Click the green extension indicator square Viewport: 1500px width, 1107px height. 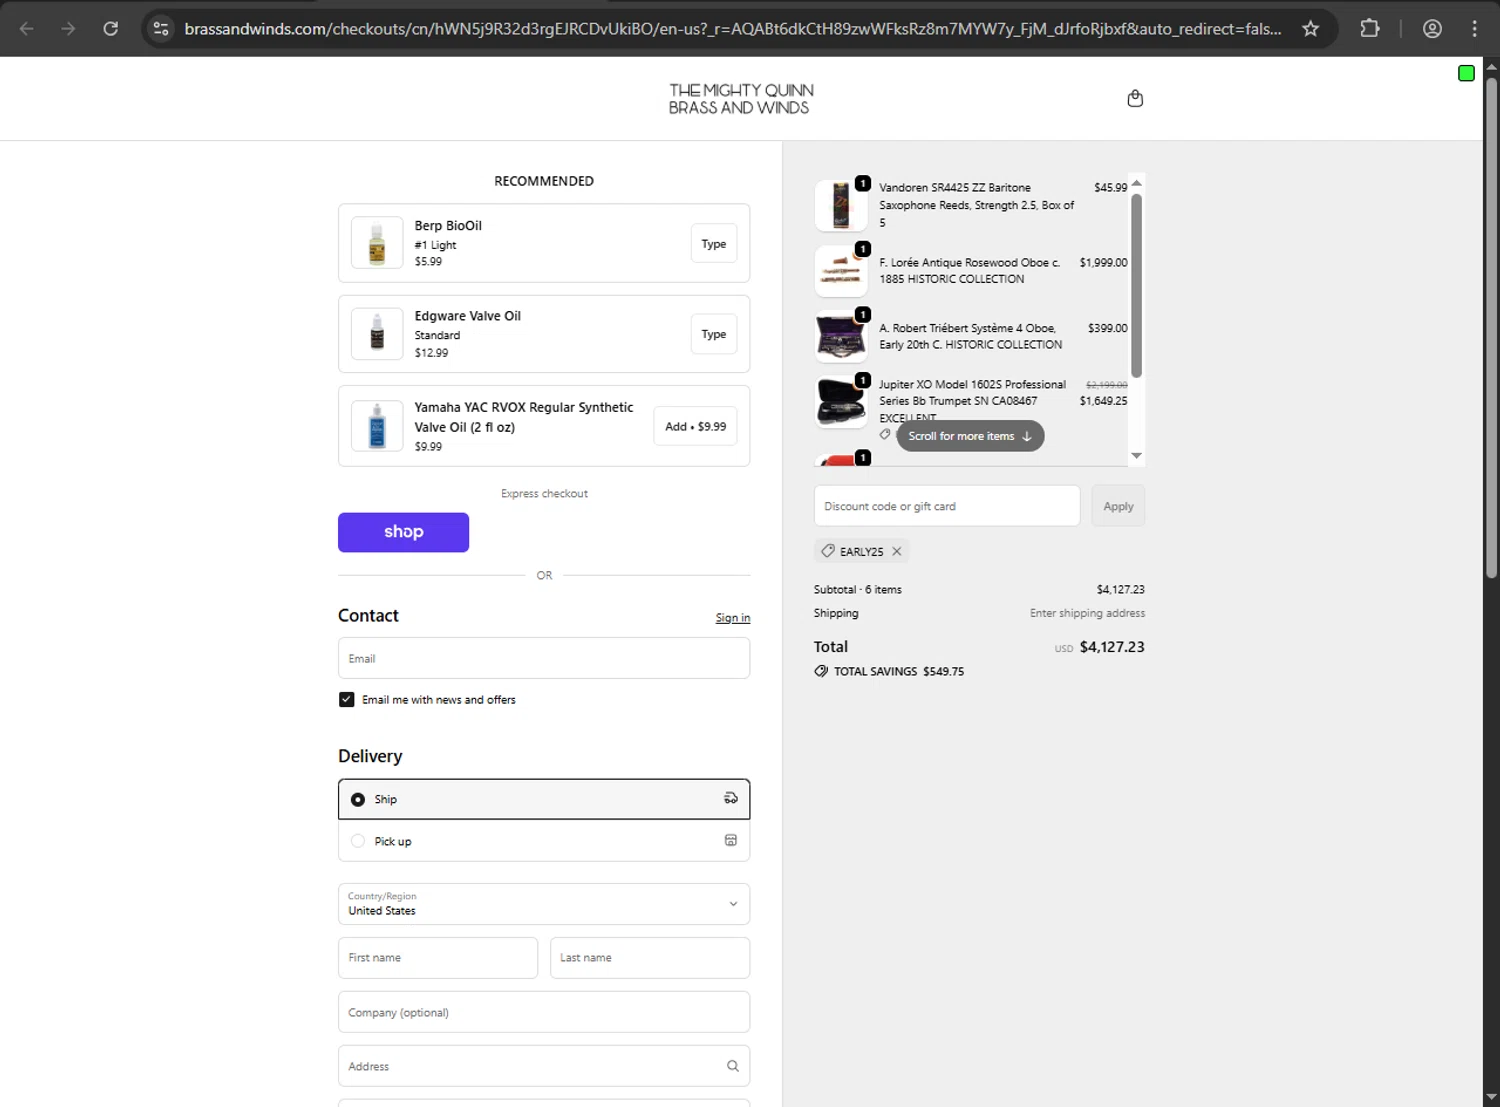(x=1466, y=73)
